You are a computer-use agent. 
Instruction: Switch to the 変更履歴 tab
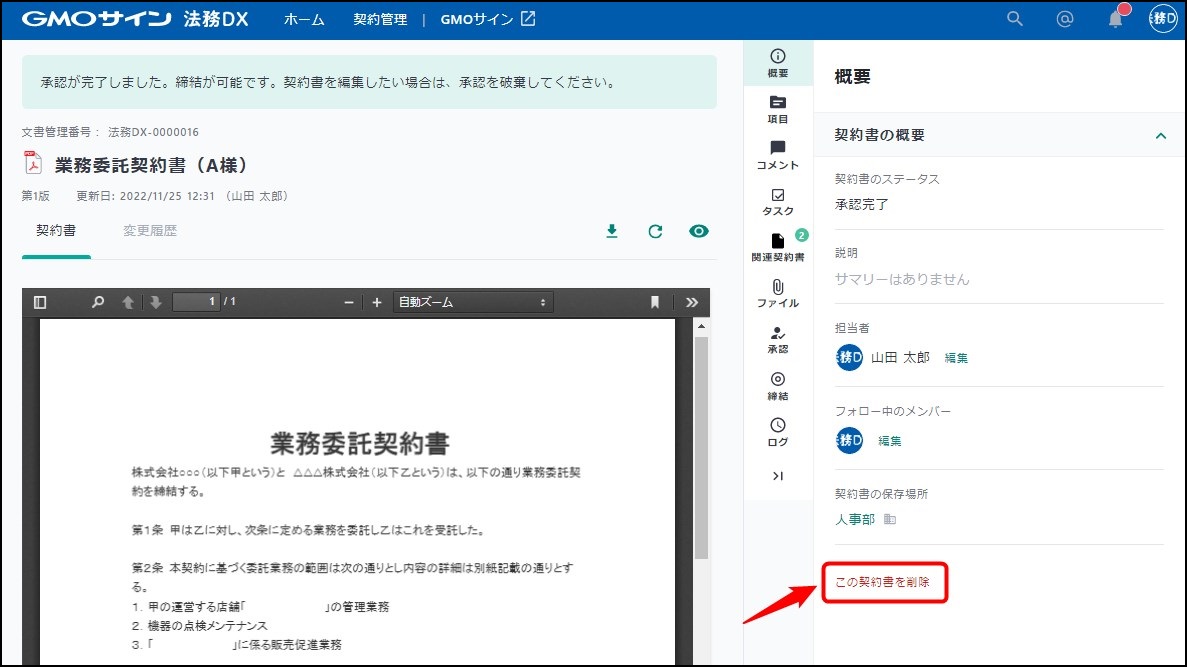(150, 231)
